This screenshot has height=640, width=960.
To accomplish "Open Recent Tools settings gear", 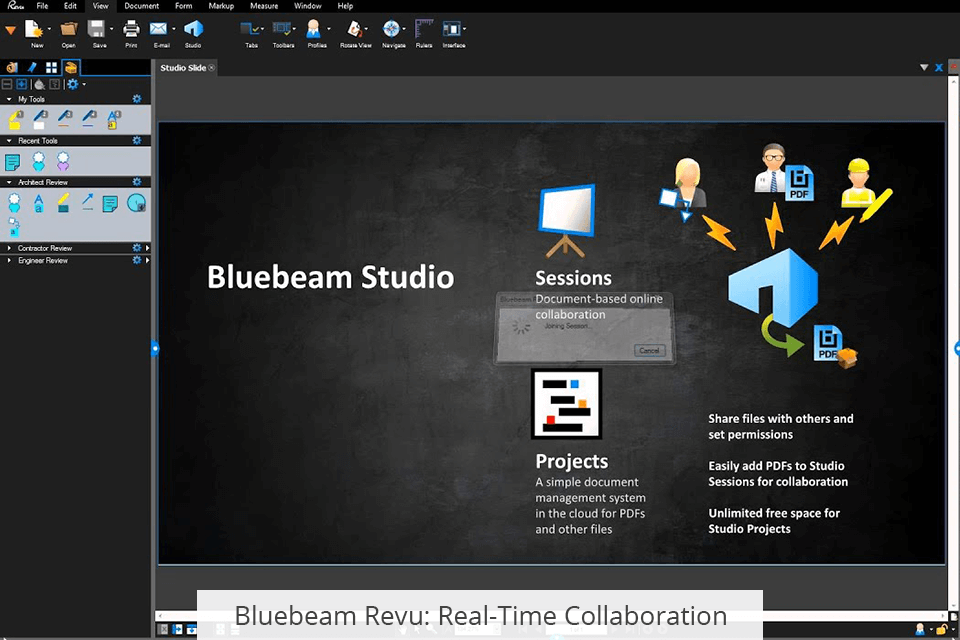I will pos(137,140).
